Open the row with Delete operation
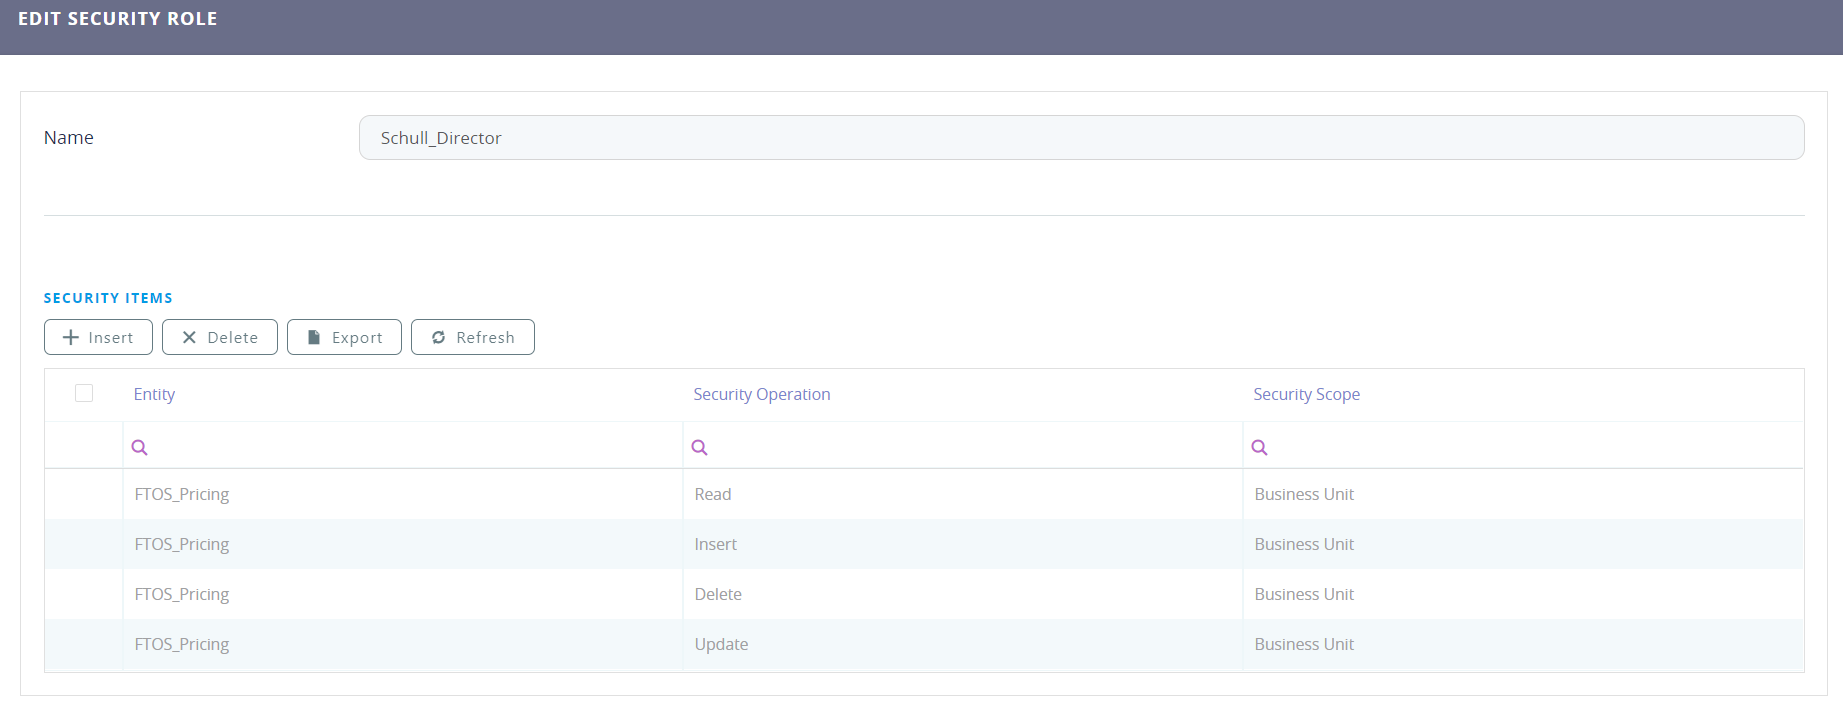Screen dimensions: 1843x707 pyautogui.click(x=718, y=594)
